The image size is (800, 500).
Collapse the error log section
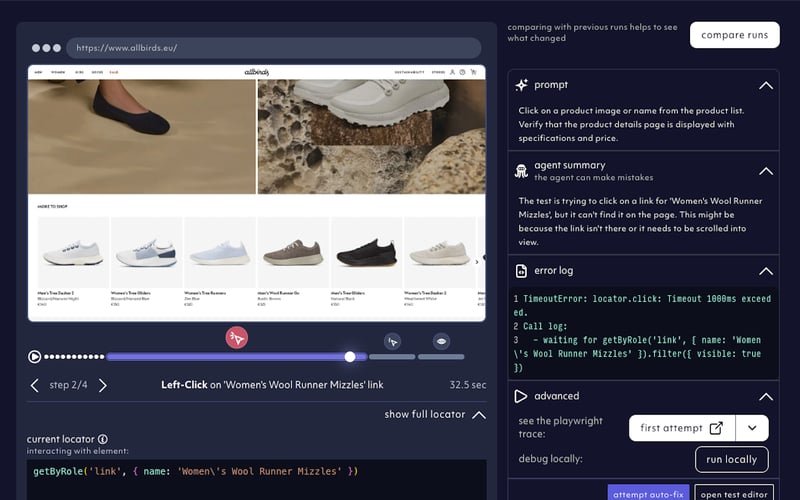pyautogui.click(x=766, y=271)
